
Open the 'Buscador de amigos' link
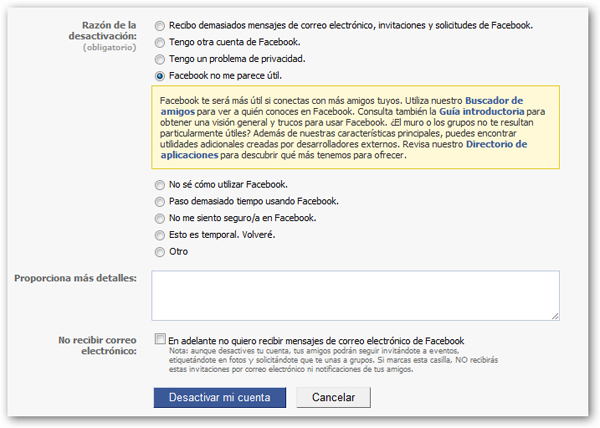(494, 101)
